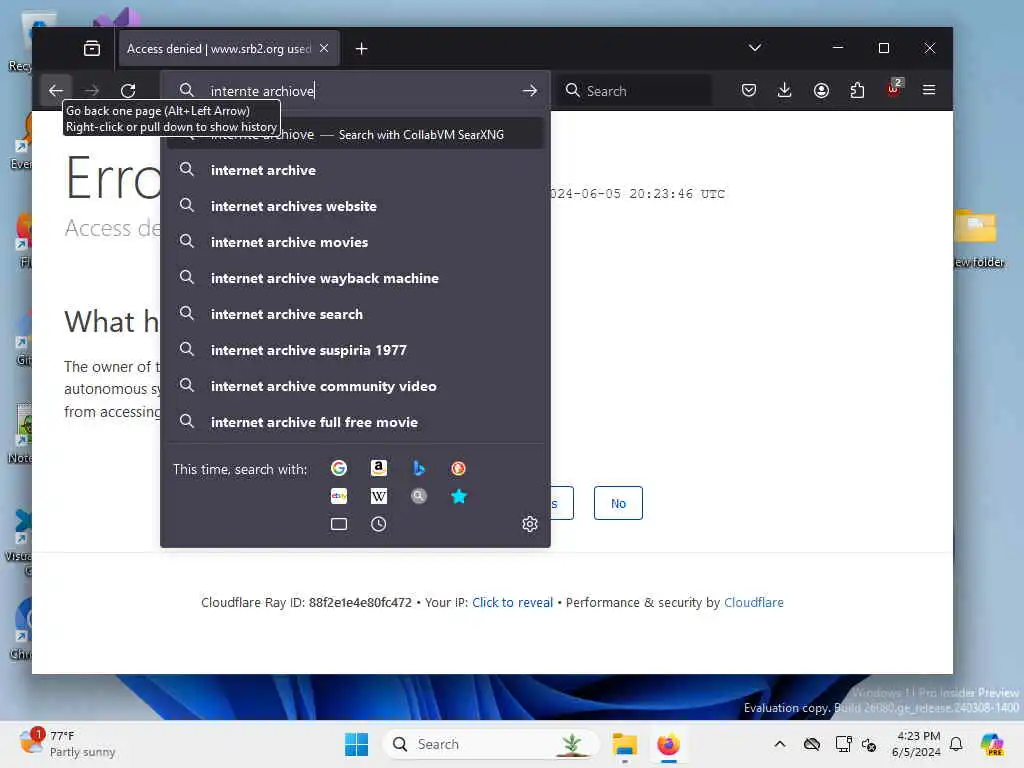Open File Explorer from taskbar
The width and height of the screenshot is (1024, 768).
[x=624, y=744]
